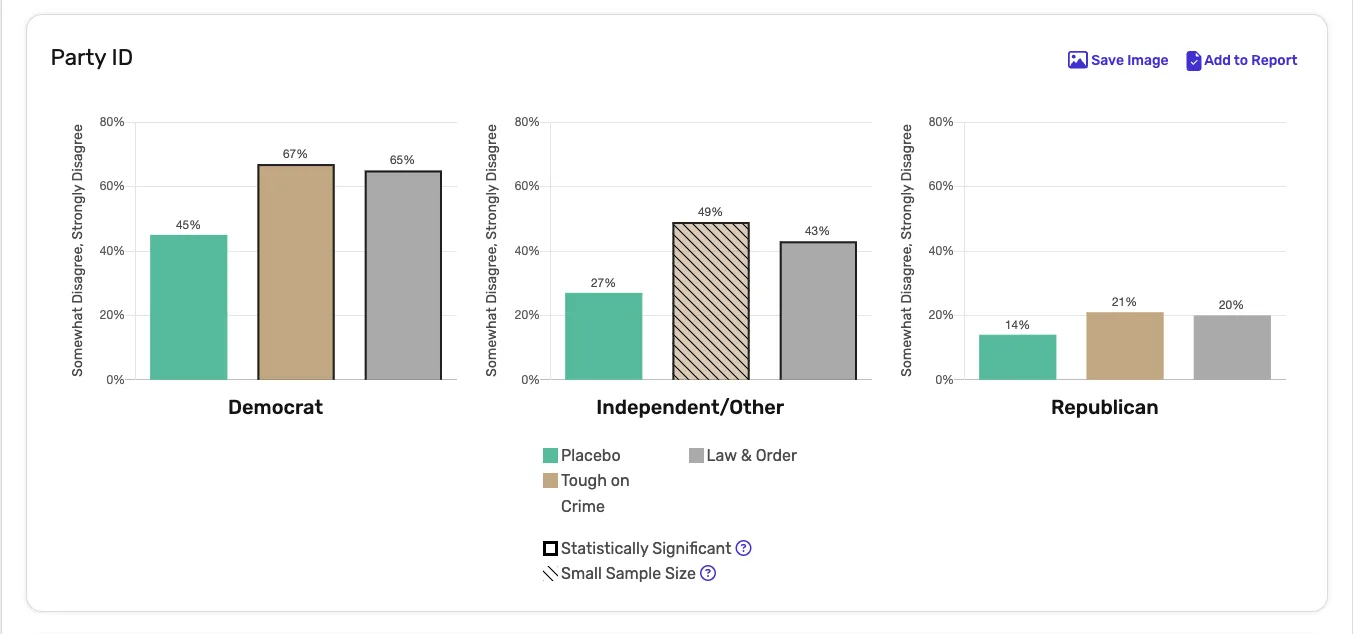
Task: Click the hatched Independent 49% bar
Action: click(x=711, y=301)
